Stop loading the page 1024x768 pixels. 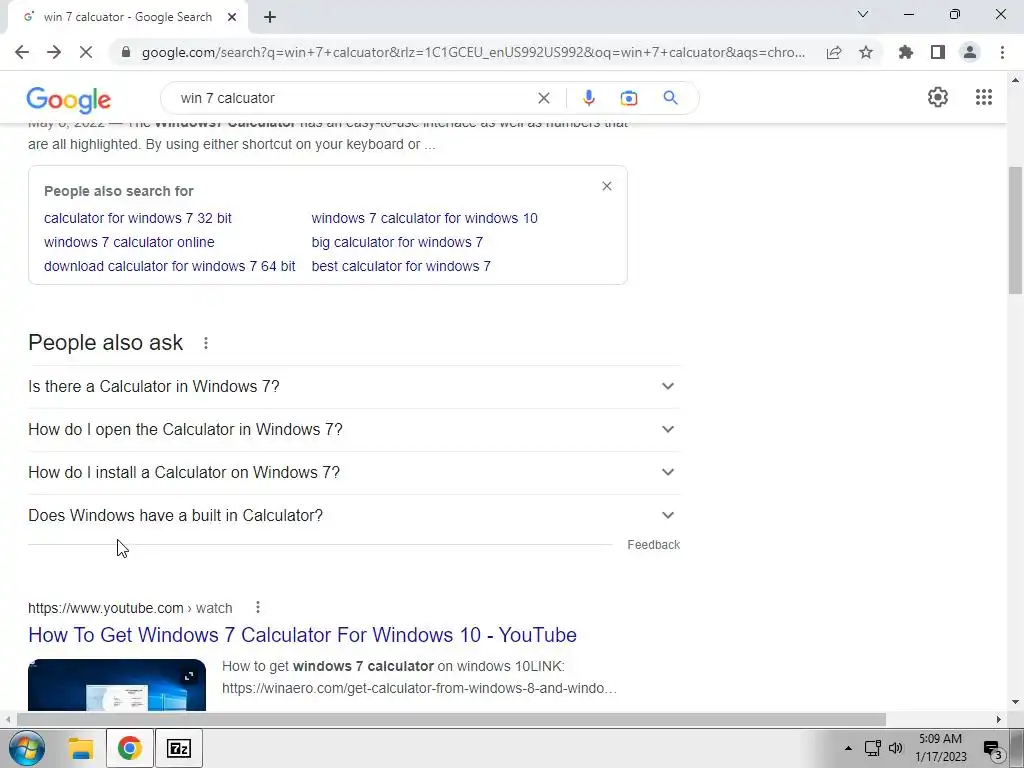[86, 52]
